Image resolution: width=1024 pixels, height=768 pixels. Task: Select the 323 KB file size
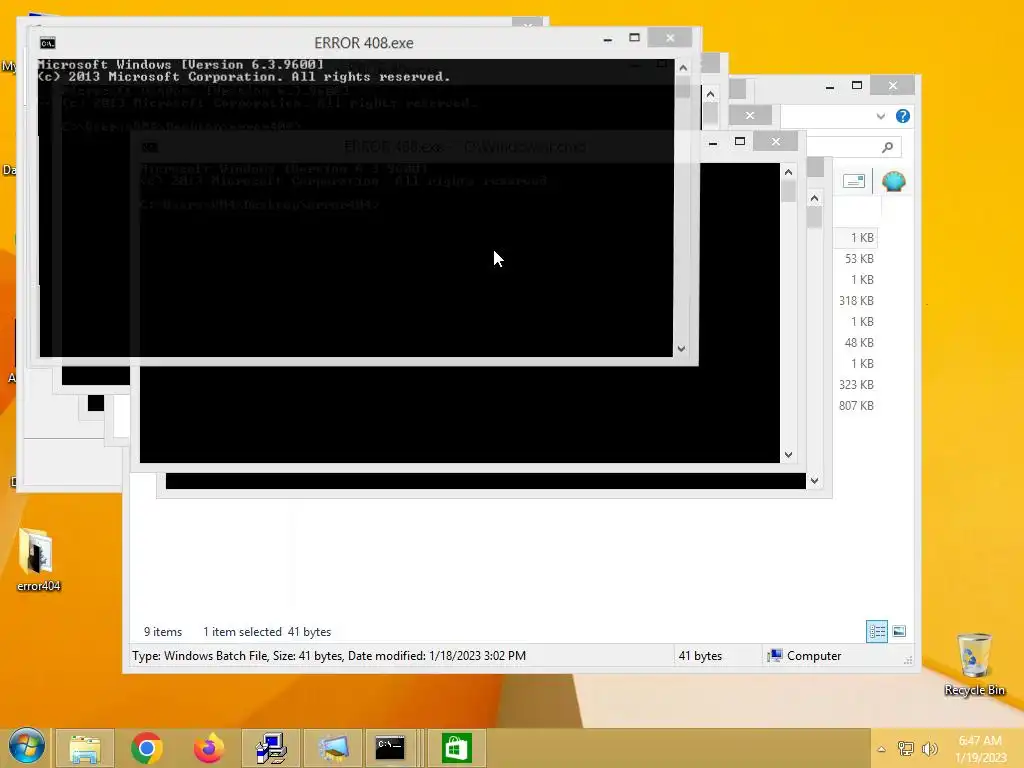tap(856, 385)
